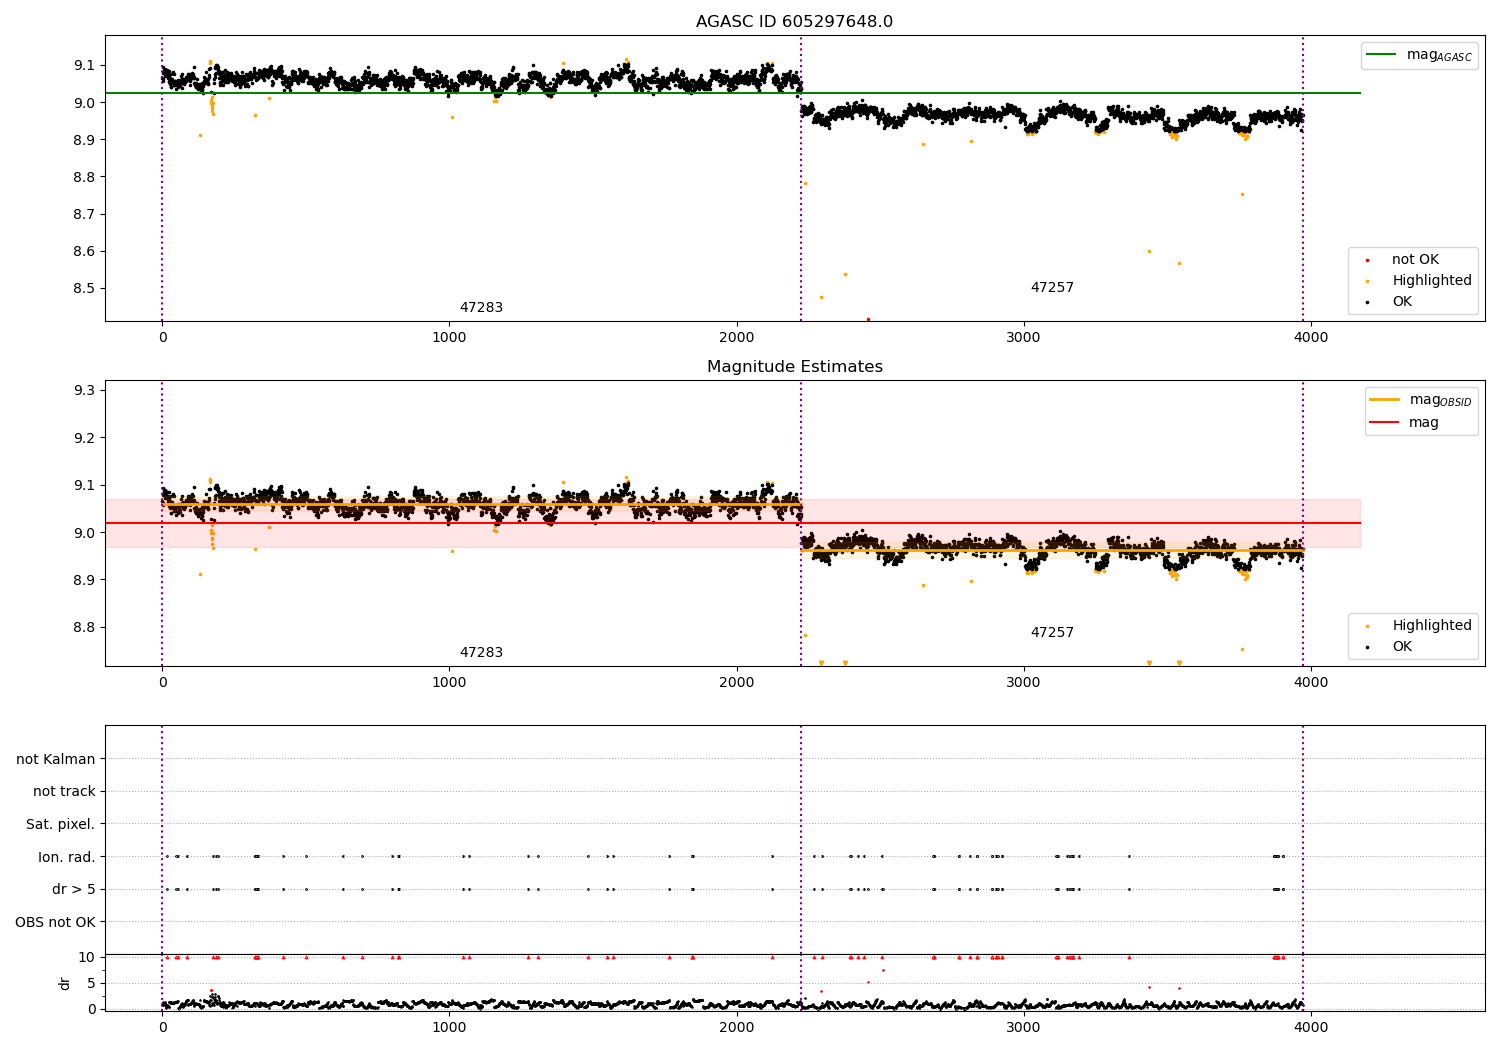
Task: Click the title 'AGASC ID 605297648.0'
Action: 794,22
